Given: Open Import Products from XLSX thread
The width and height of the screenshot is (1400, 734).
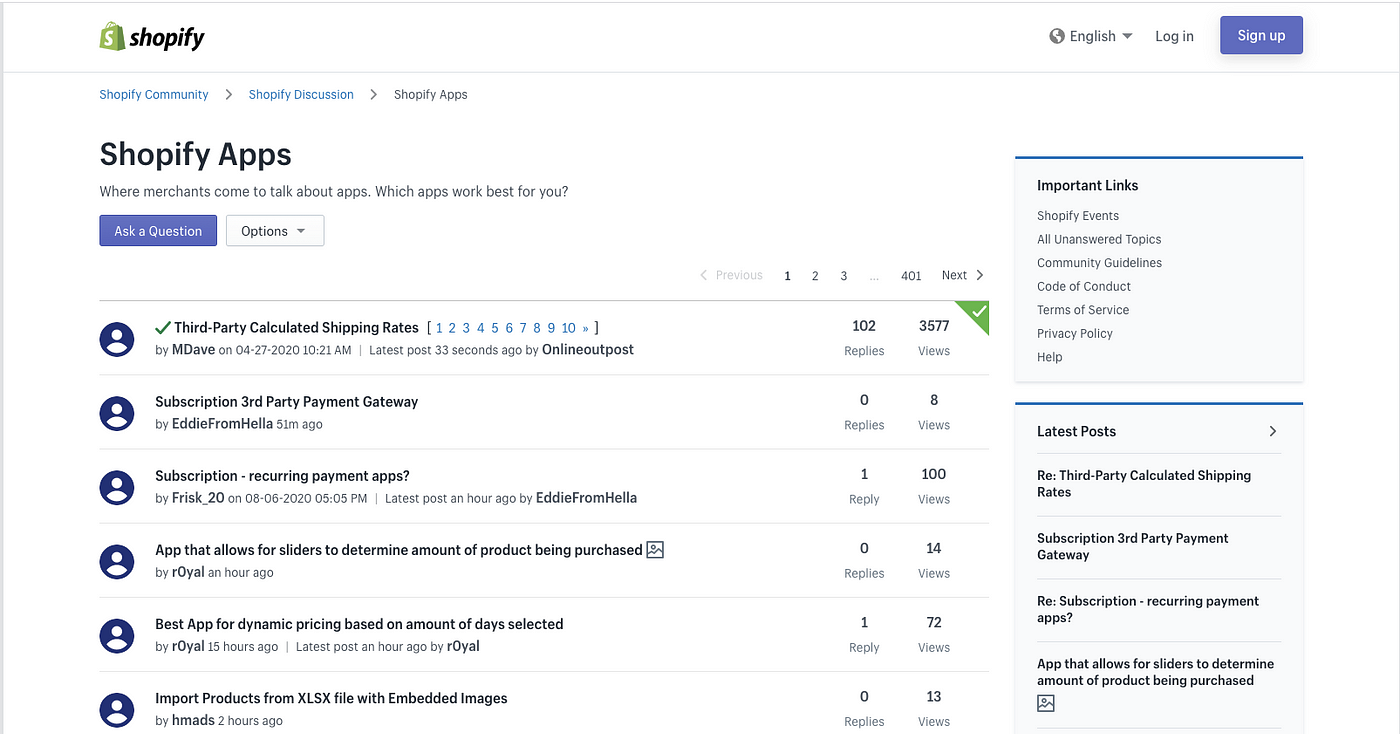Looking at the screenshot, I should tap(331, 697).
